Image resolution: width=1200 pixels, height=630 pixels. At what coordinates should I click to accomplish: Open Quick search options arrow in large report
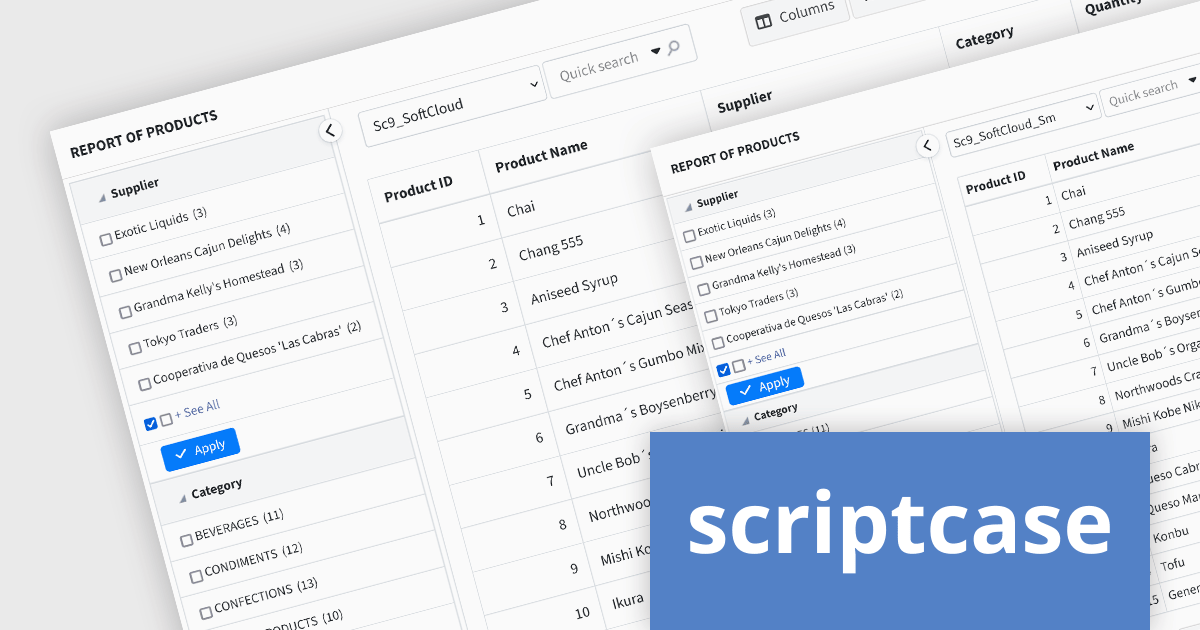pyautogui.click(x=655, y=51)
